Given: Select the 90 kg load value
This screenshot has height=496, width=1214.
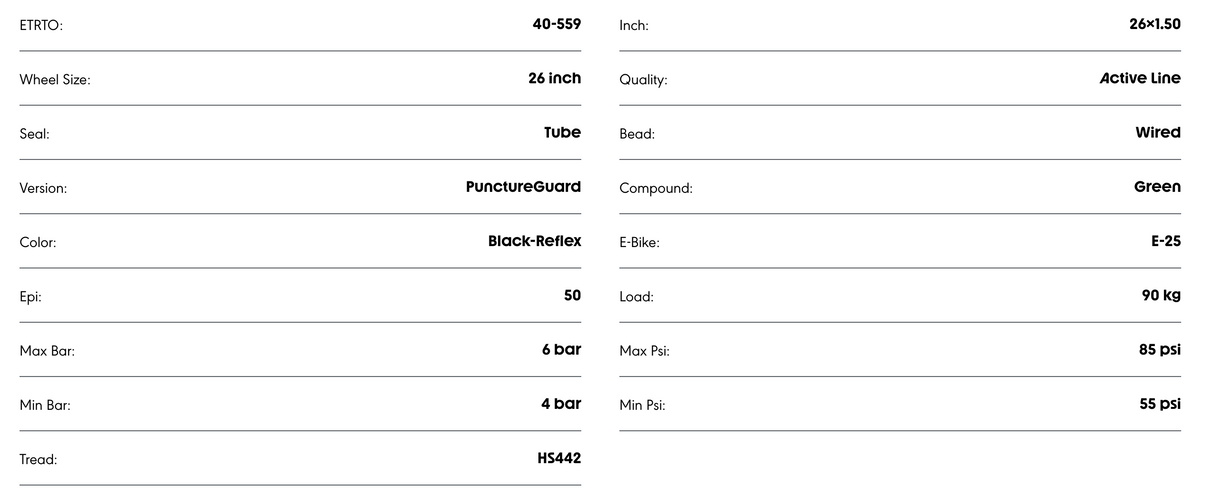Looking at the screenshot, I should point(1161,295).
